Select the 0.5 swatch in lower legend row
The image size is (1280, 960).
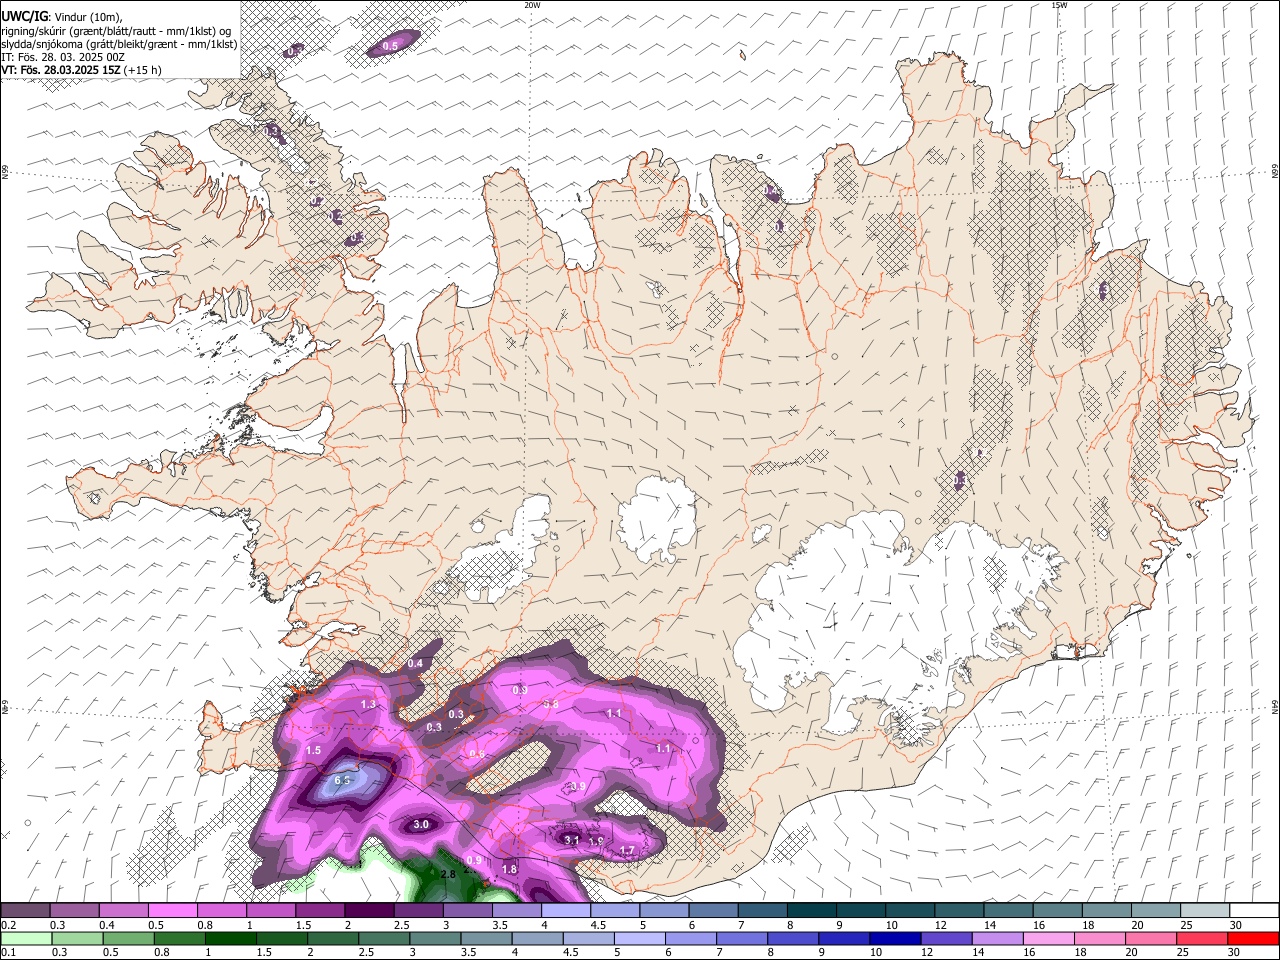tap(128, 938)
